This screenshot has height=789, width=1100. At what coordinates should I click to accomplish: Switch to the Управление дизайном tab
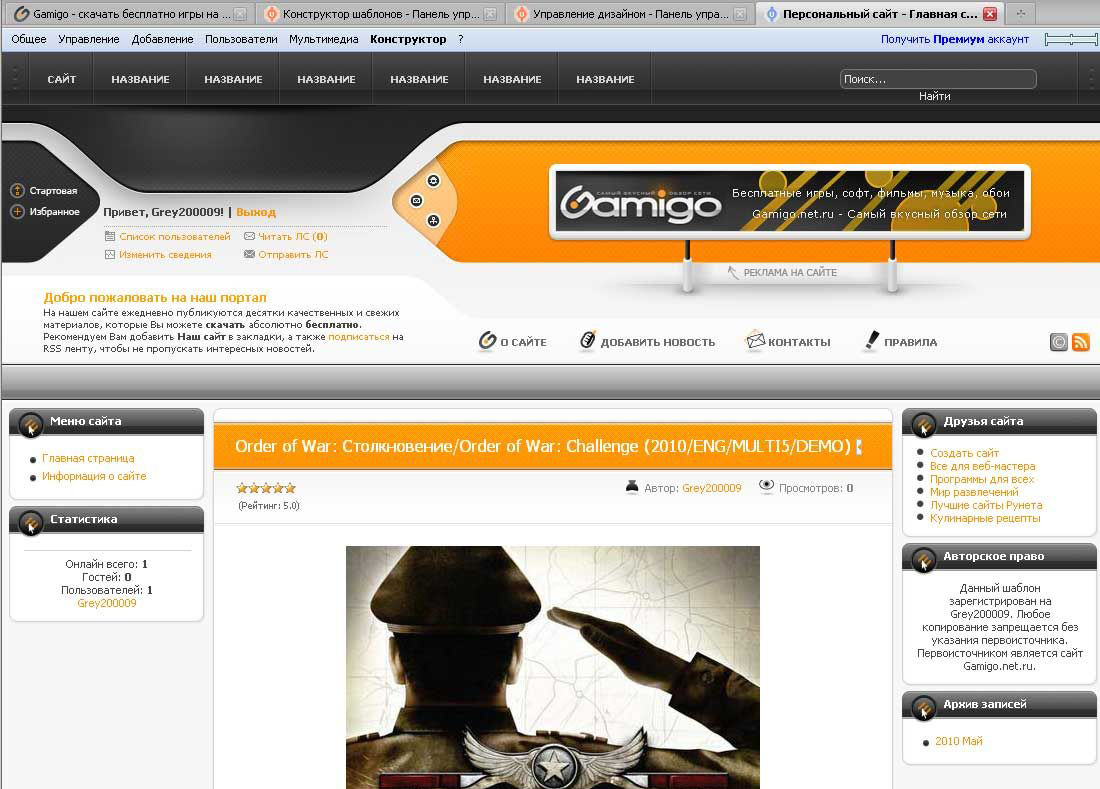tap(629, 13)
